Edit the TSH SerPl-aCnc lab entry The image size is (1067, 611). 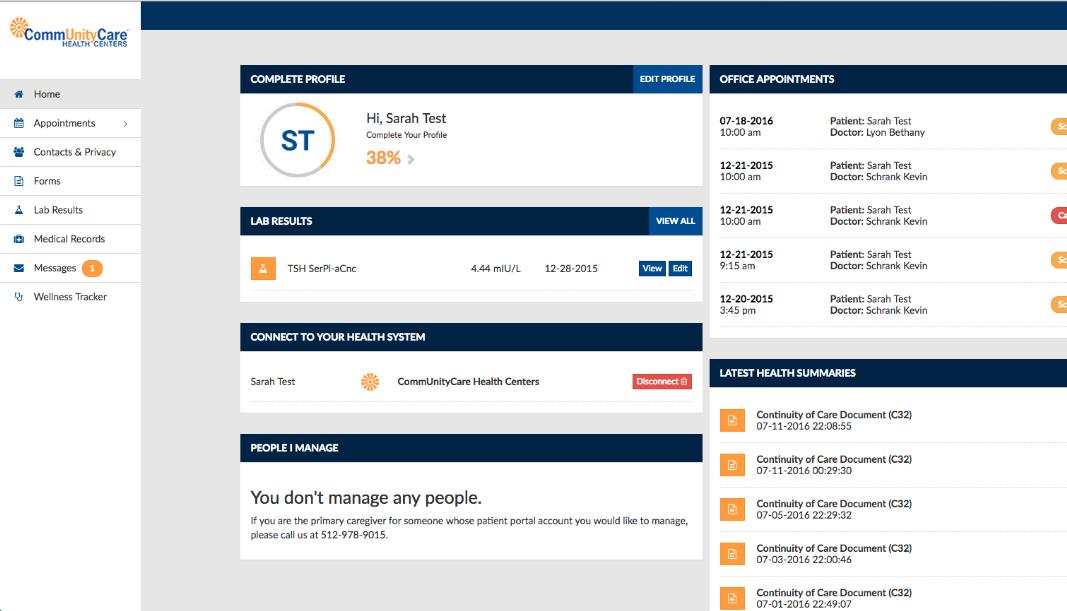pyautogui.click(x=680, y=268)
